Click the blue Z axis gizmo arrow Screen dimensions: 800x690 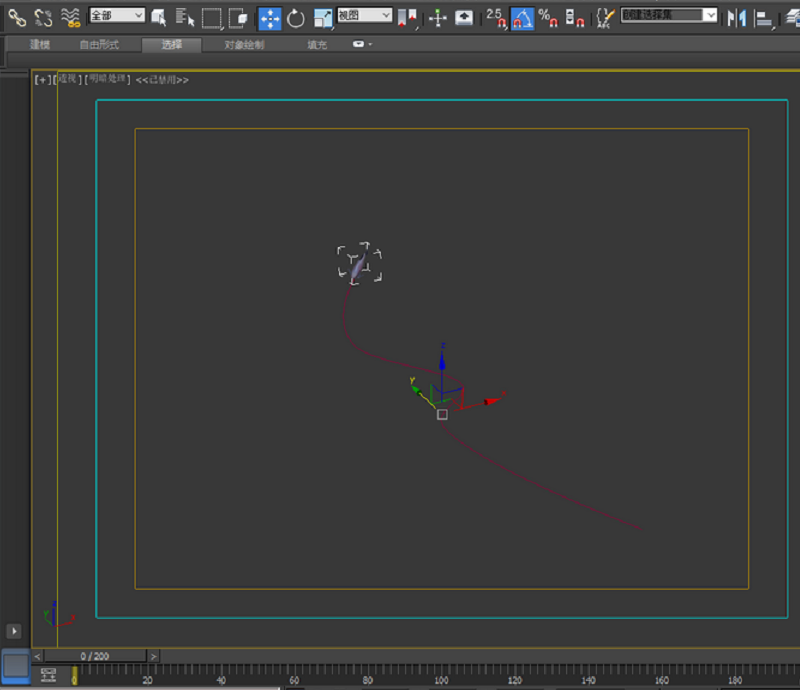(442, 361)
